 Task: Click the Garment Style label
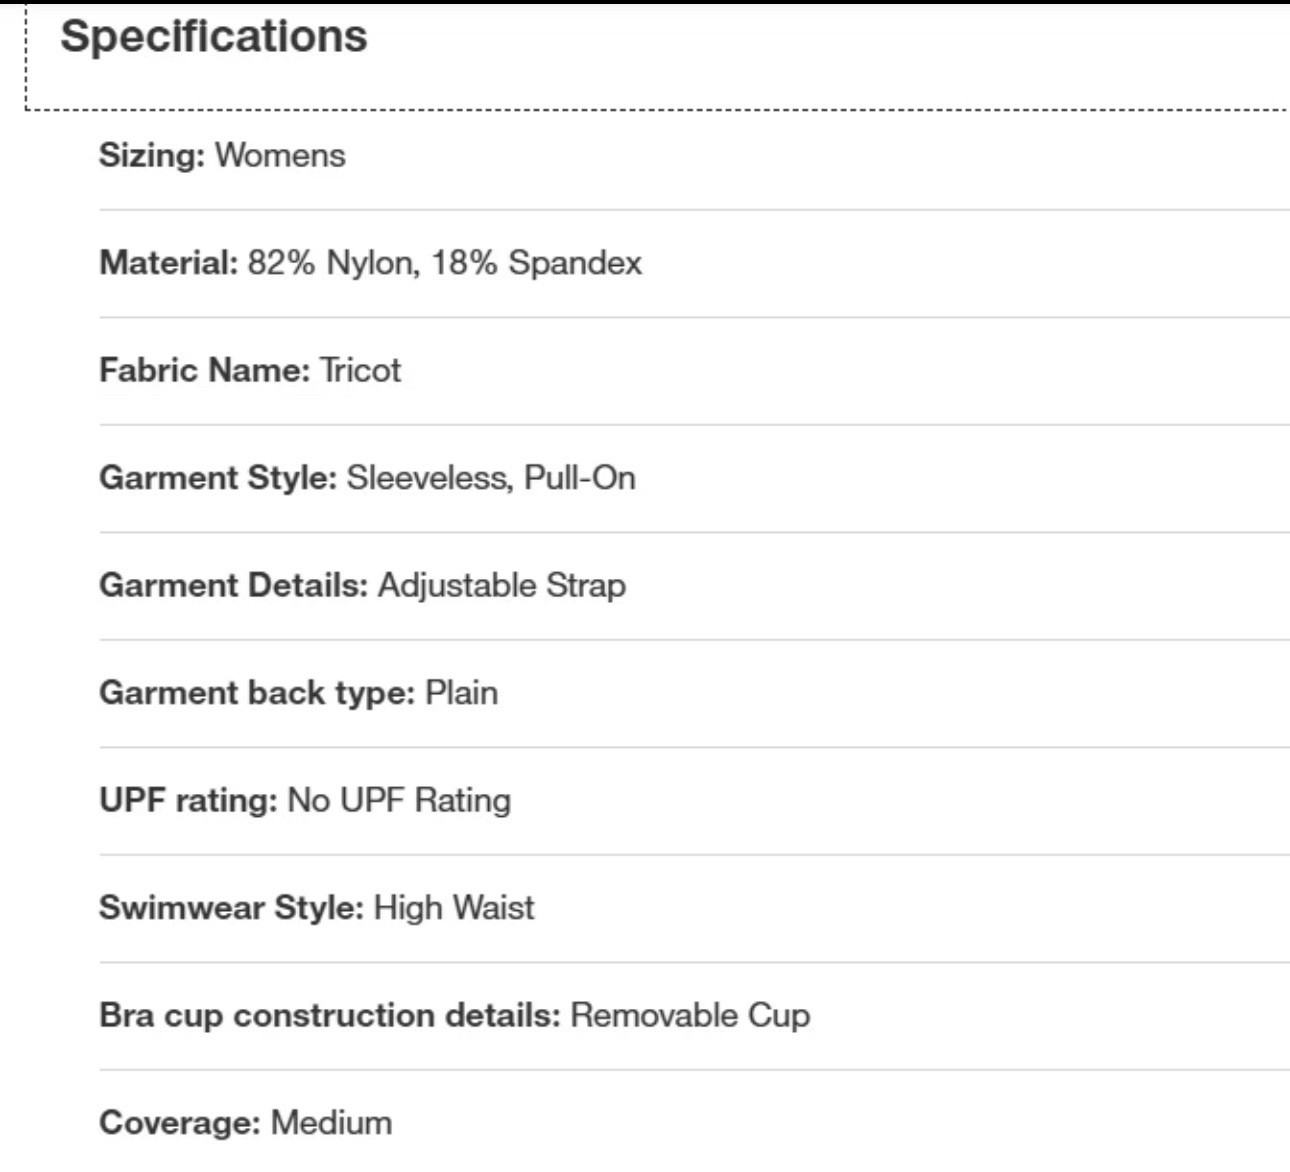pos(217,478)
